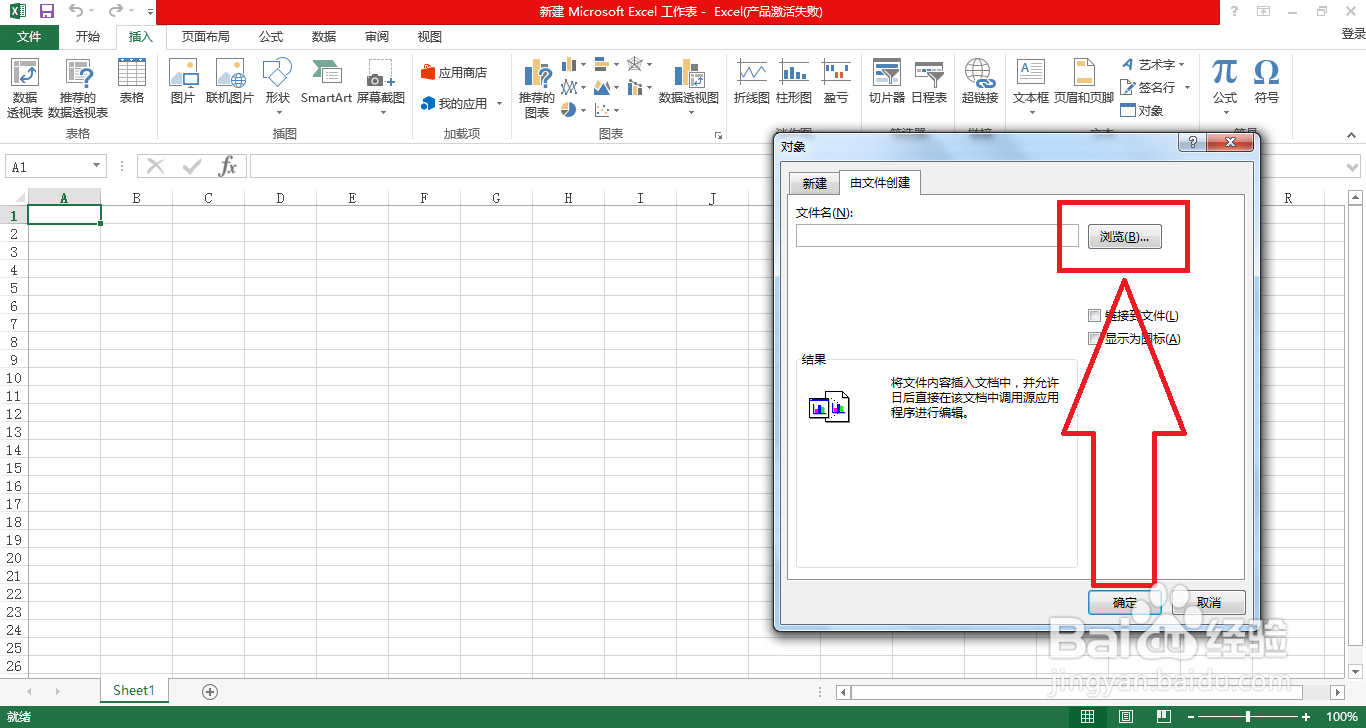Select the Create from File (由文件创建) tab
Viewport: 1366px width, 728px height.
[x=880, y=183]
